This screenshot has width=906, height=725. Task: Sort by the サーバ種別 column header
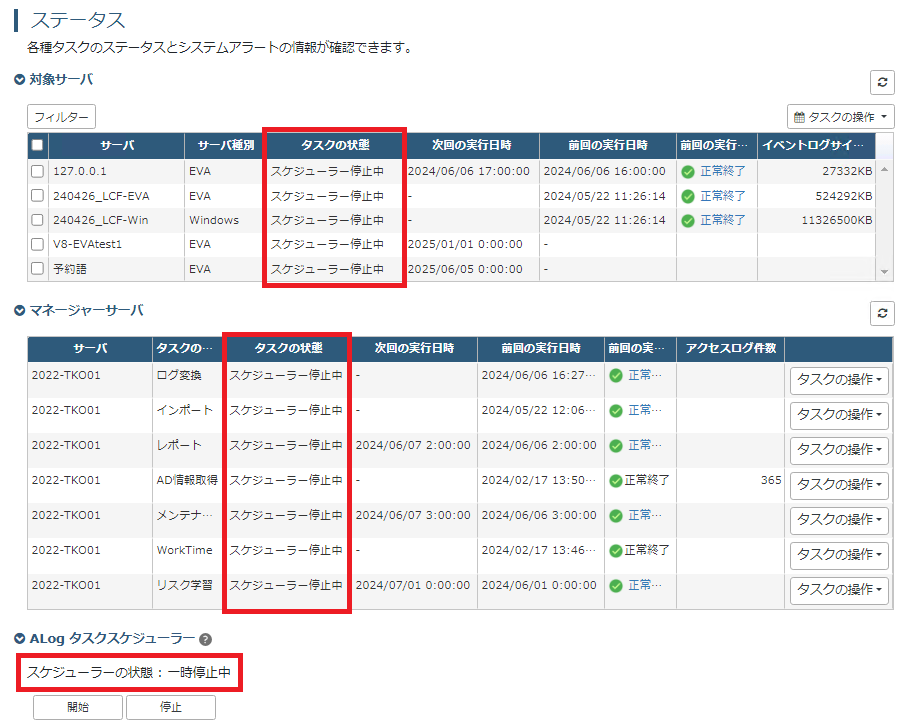(x=225, y=146)
